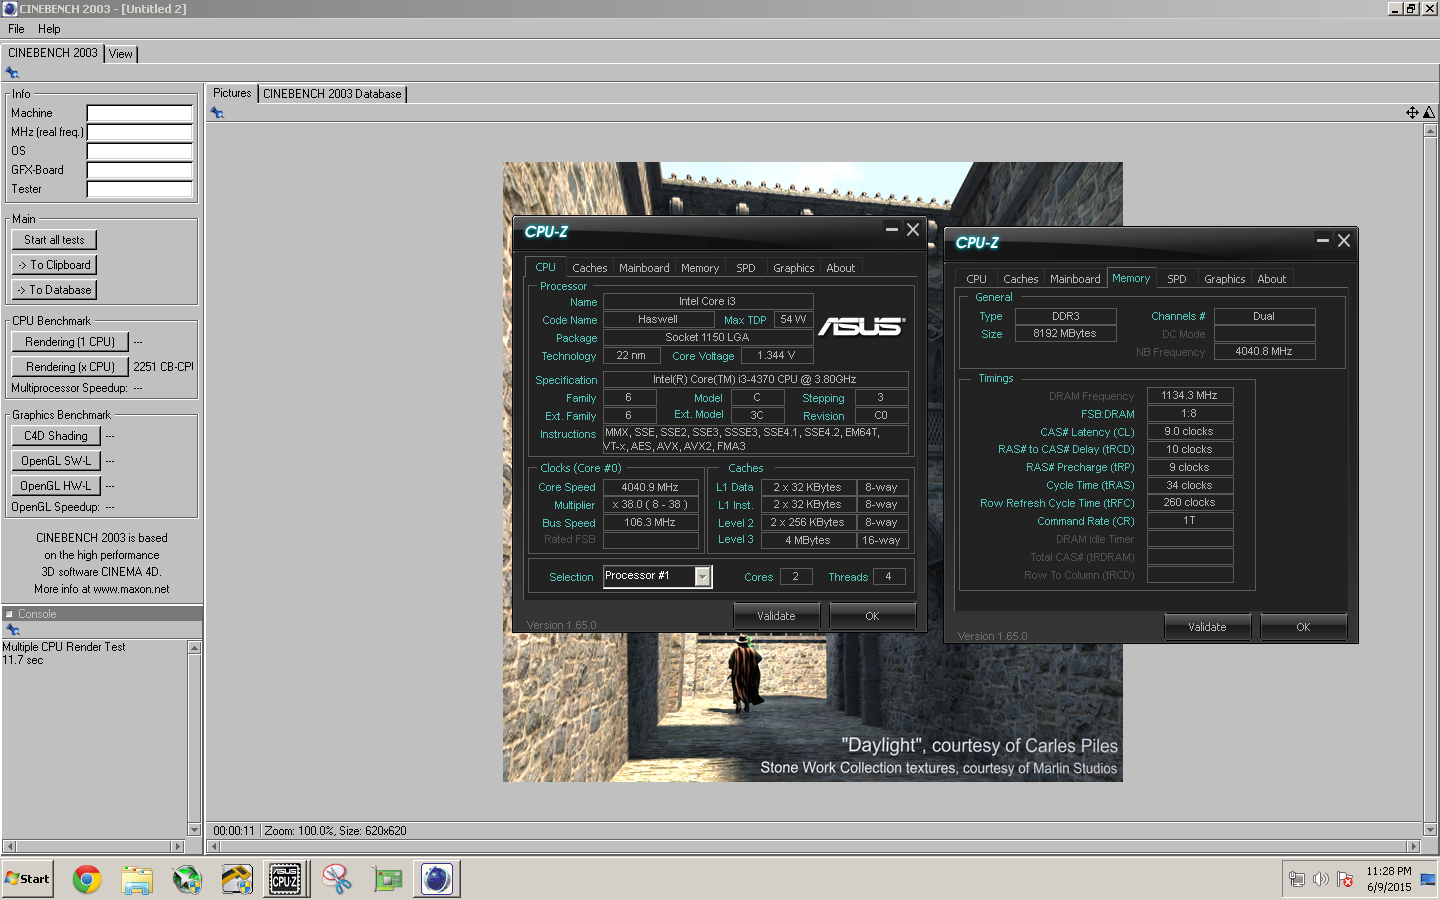Open the Help menu

coord(49,29)
